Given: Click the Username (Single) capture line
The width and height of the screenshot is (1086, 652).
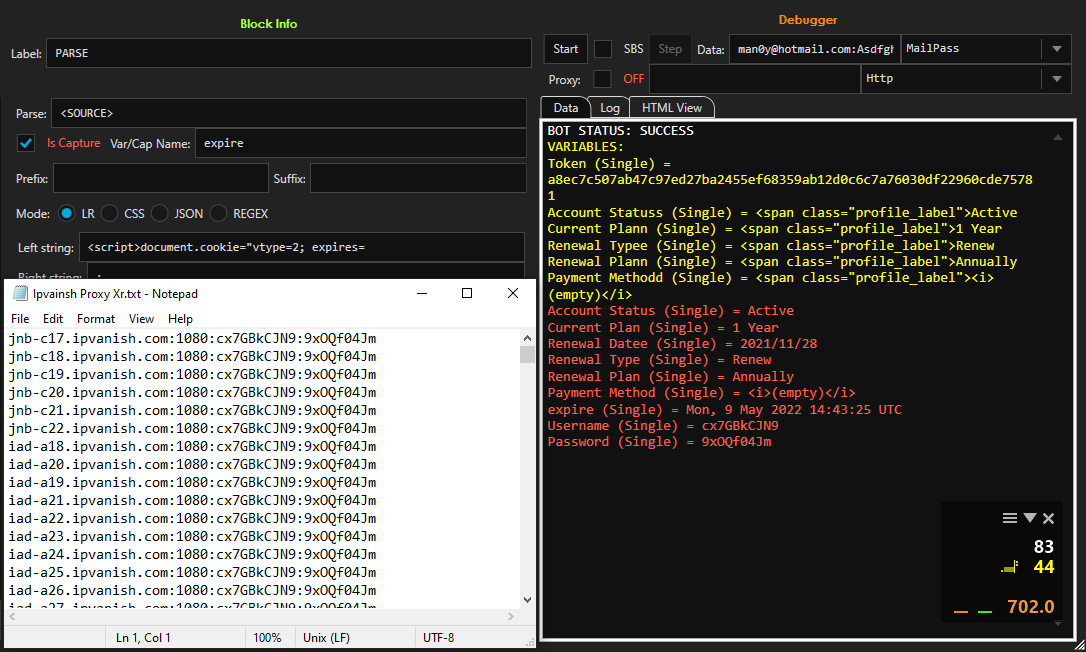Looking at the screenshot, I should click(663, 425).
